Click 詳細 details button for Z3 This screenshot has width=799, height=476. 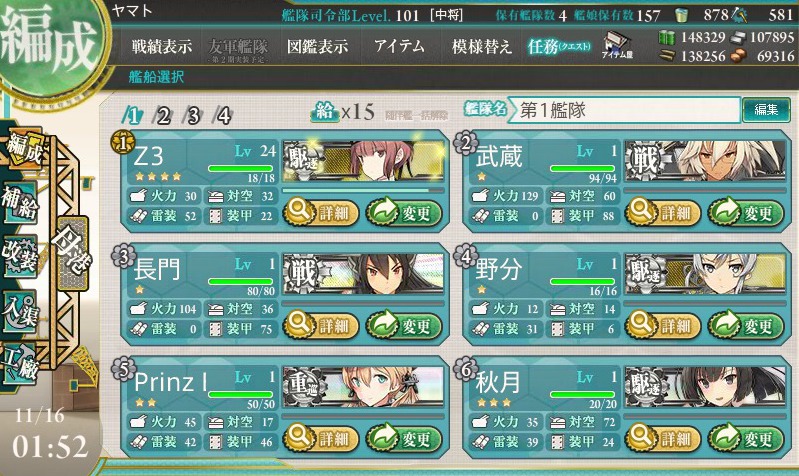tap(321, 212)
